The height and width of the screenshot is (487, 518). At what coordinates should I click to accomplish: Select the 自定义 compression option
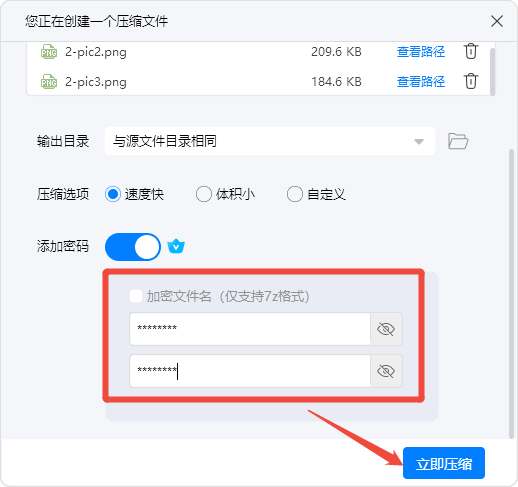295,194
